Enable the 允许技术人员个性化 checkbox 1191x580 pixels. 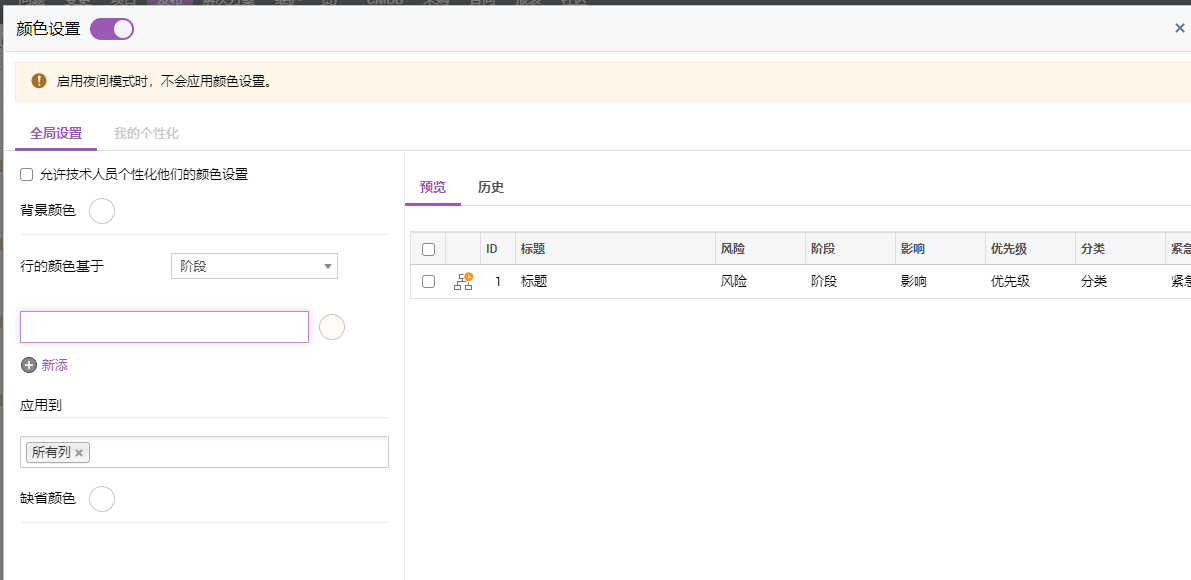click(x=27, y=175)
